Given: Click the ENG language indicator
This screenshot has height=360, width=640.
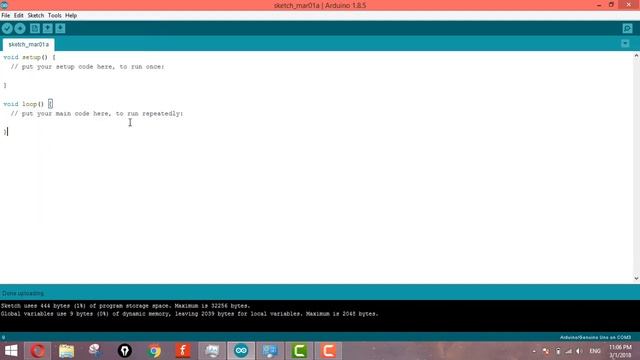Looking at the screenshot, I should (595, 351).
